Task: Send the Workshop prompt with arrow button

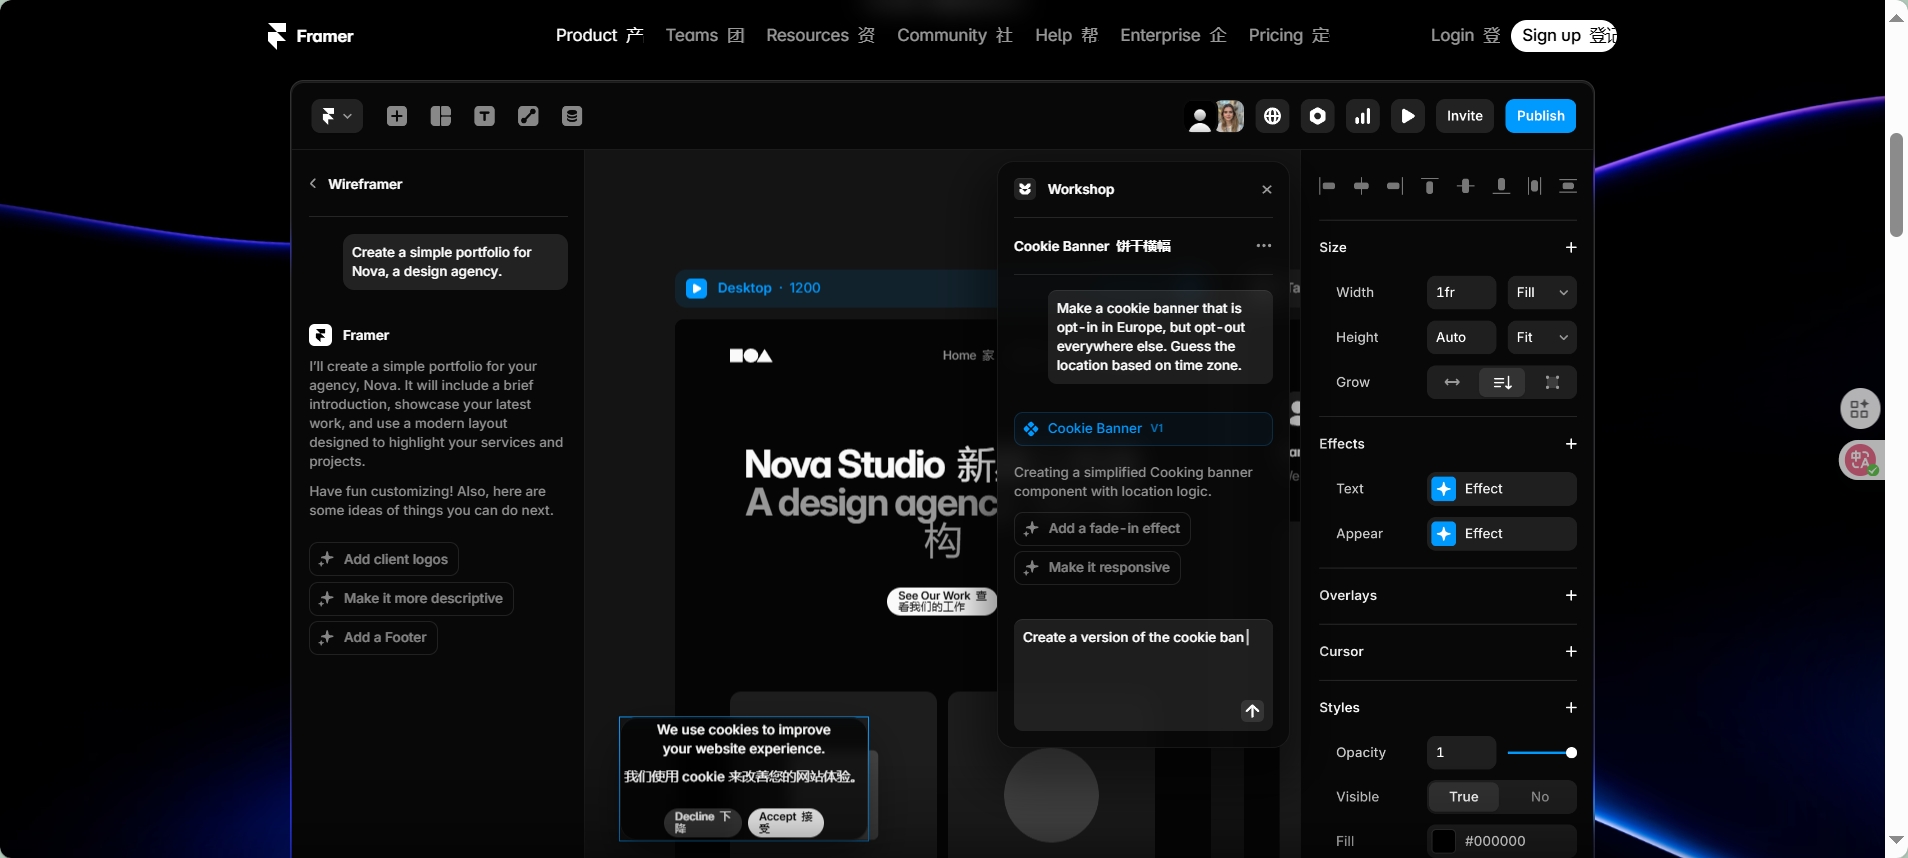Action: [x=1252, y=710]
